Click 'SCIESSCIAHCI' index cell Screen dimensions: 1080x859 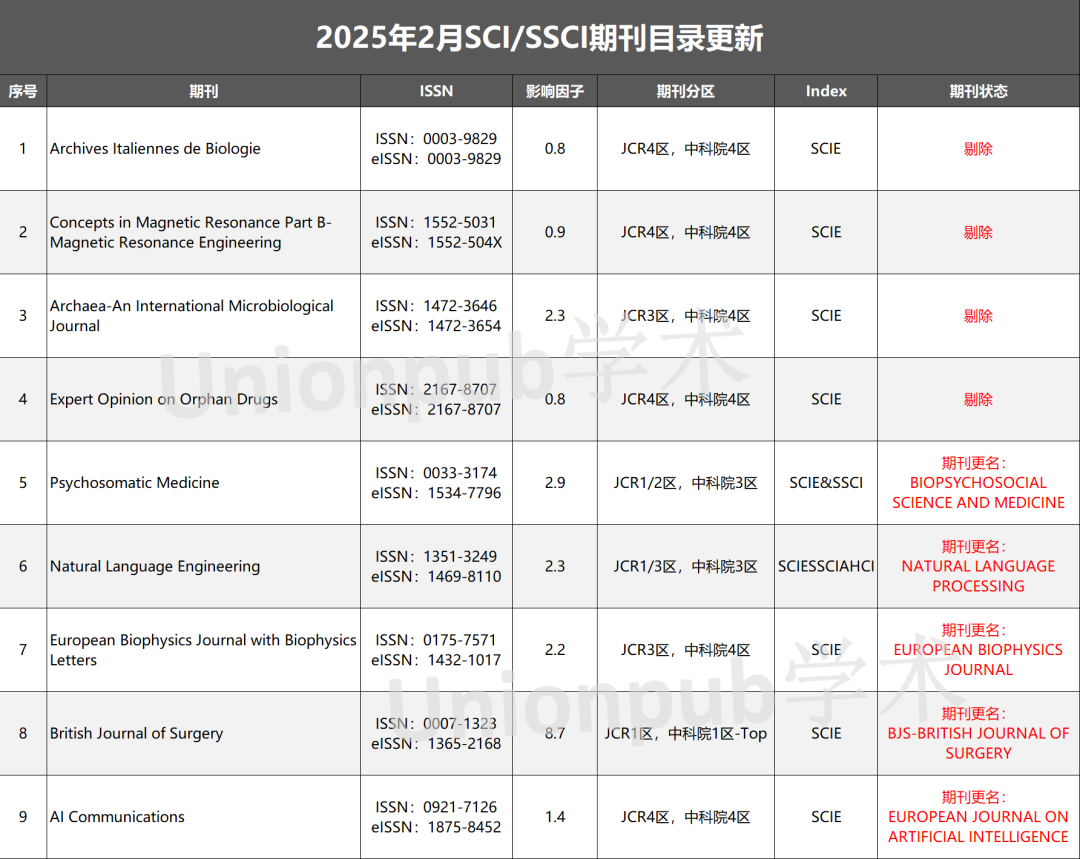coord(826,566)
